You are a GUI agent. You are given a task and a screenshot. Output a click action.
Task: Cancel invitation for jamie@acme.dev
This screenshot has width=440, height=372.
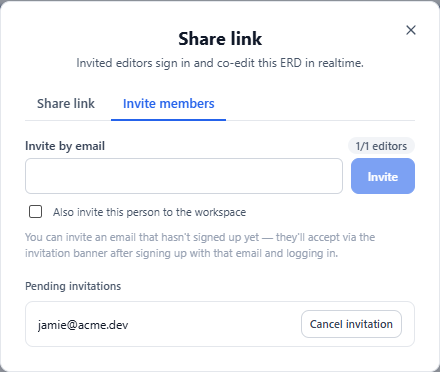(x=351, y=324)
